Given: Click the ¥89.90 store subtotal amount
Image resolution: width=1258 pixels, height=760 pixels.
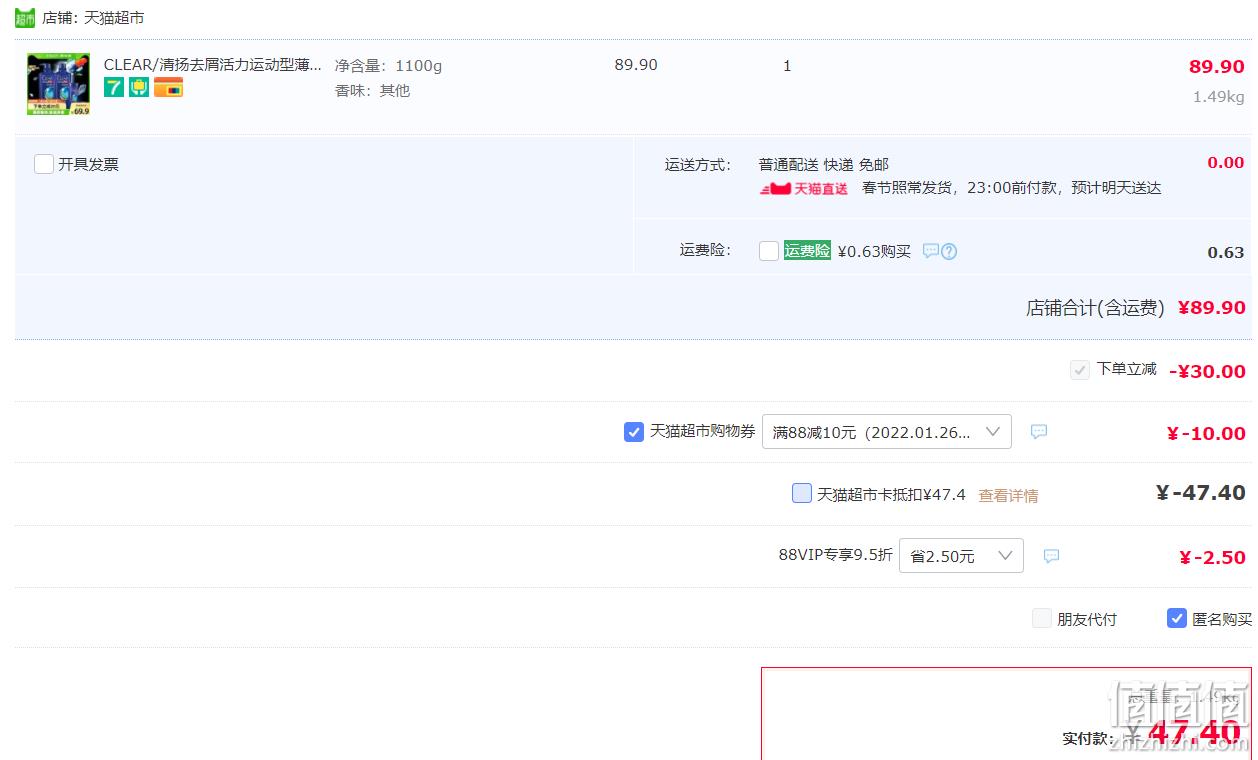Looking at the screenshot, I should 1211,308.
